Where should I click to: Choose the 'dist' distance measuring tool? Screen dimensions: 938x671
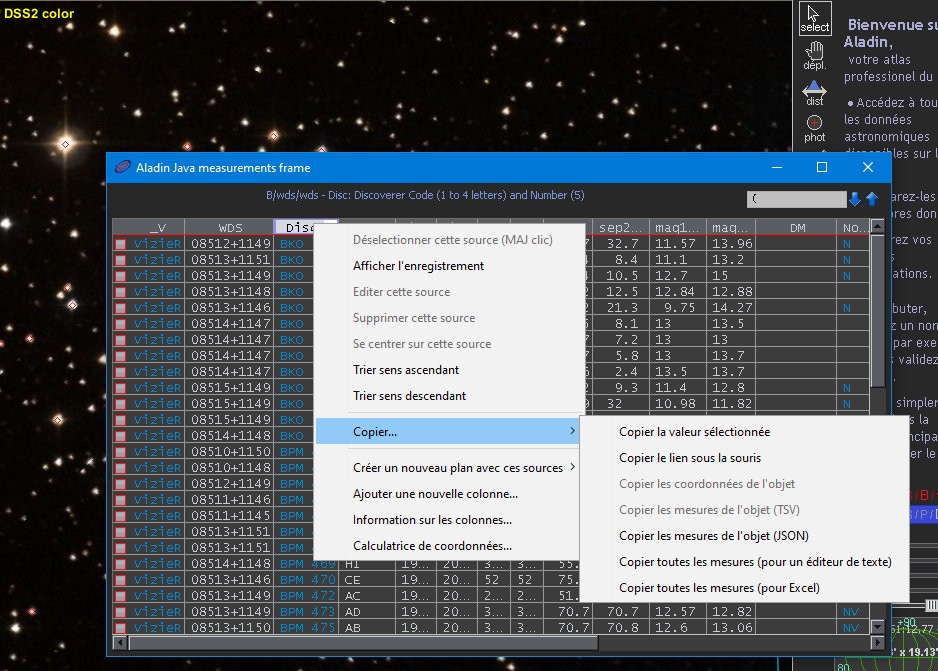pyautogui.click(x=814, y=93)
